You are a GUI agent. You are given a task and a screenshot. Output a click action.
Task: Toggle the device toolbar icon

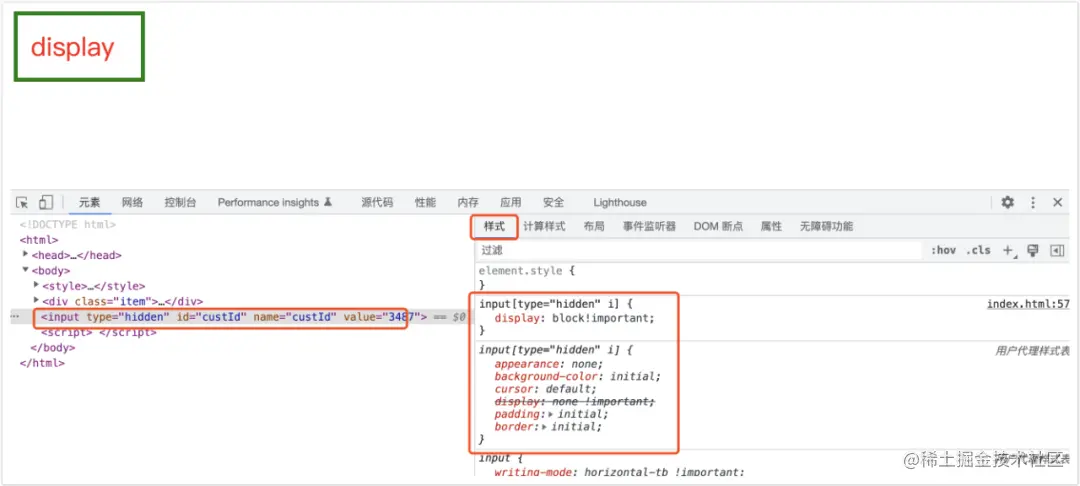tap(45, 202)
